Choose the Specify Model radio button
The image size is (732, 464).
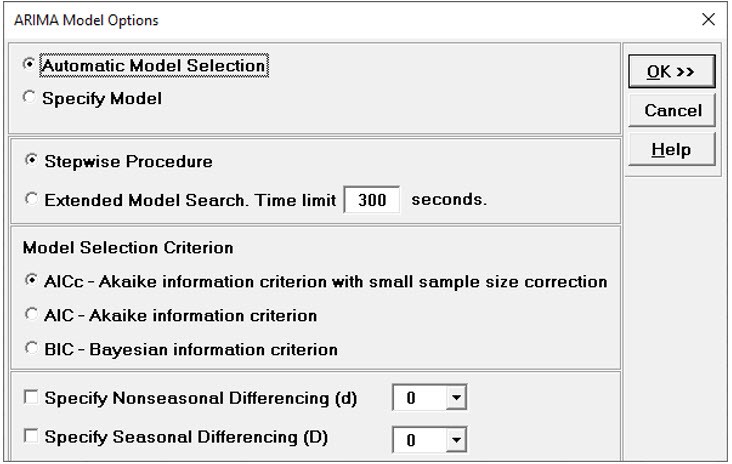[x=30, y=98]
